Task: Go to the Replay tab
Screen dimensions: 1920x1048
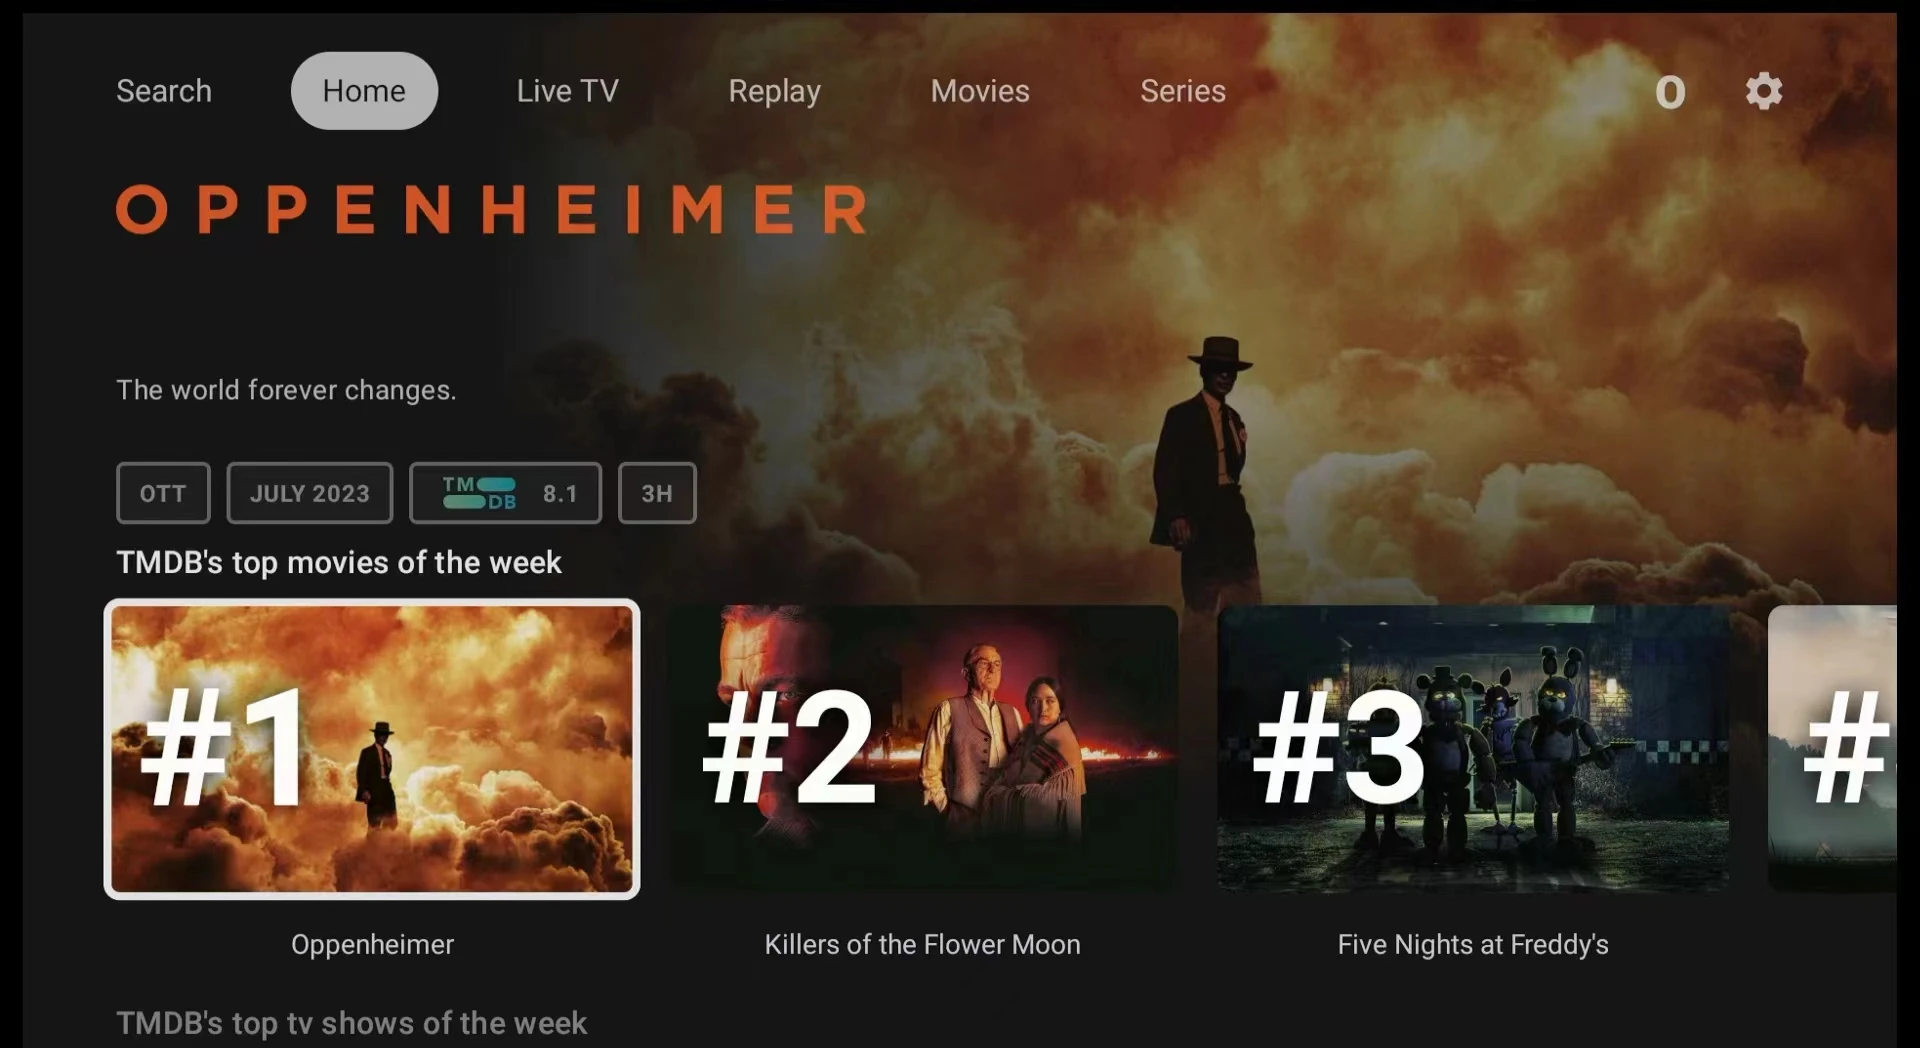Action: coord(774,91)
